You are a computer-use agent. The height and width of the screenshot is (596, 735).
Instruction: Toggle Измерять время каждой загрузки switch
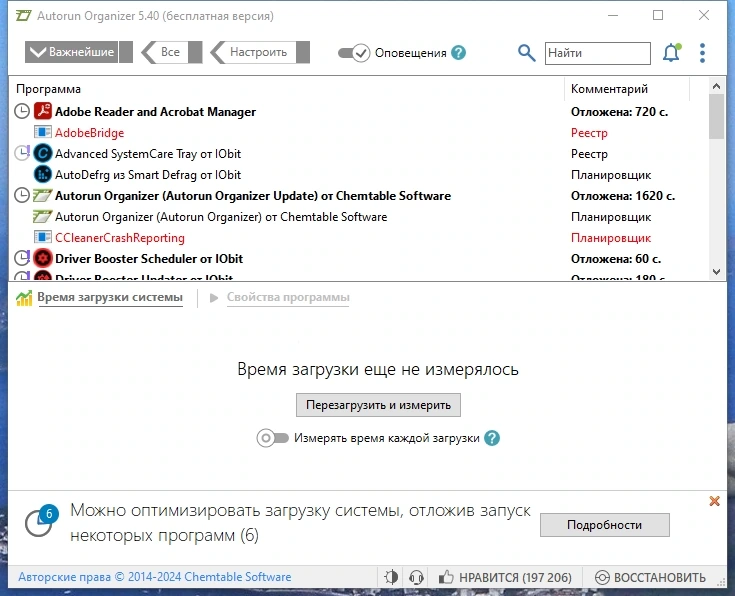point(272,438)
